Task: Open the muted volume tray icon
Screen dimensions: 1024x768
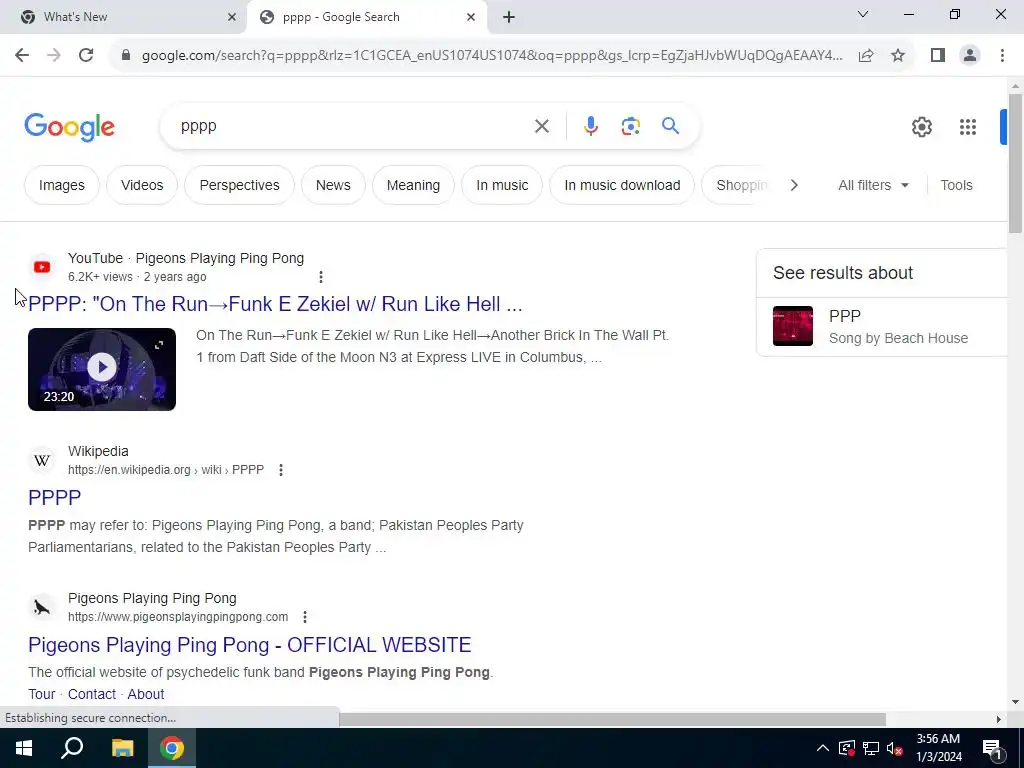Action: pyautogui.click(x=895, y=748)
